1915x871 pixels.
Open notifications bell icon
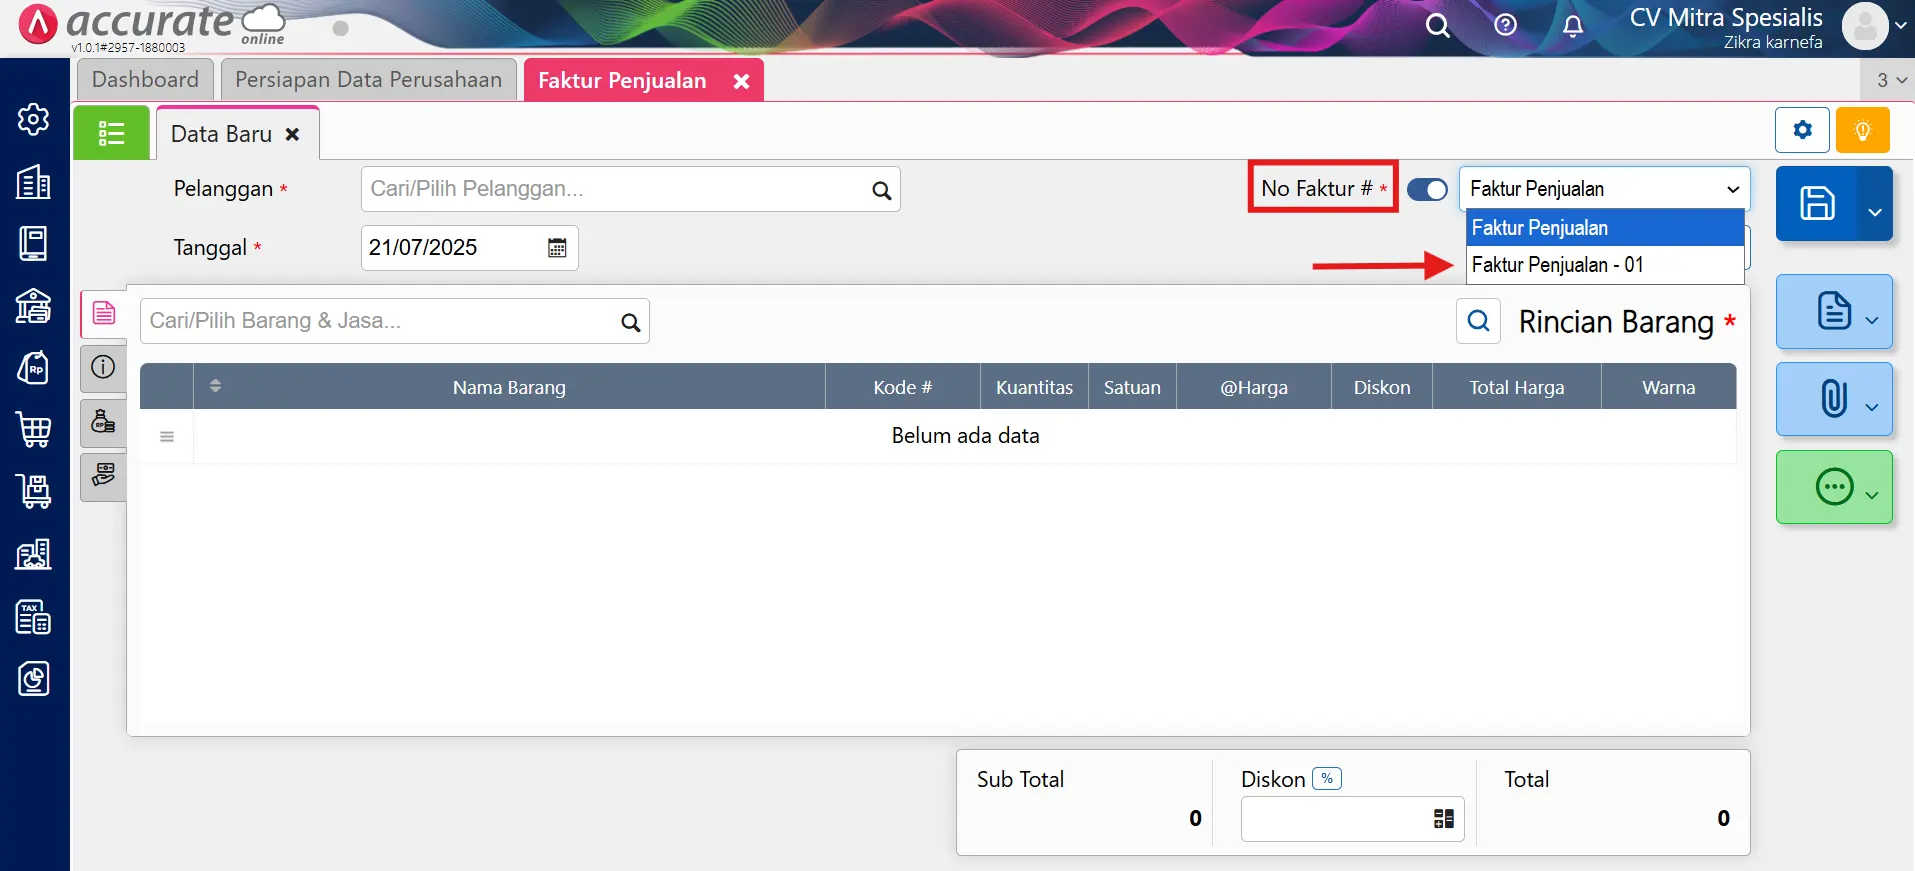click(x=1573, y=26)
